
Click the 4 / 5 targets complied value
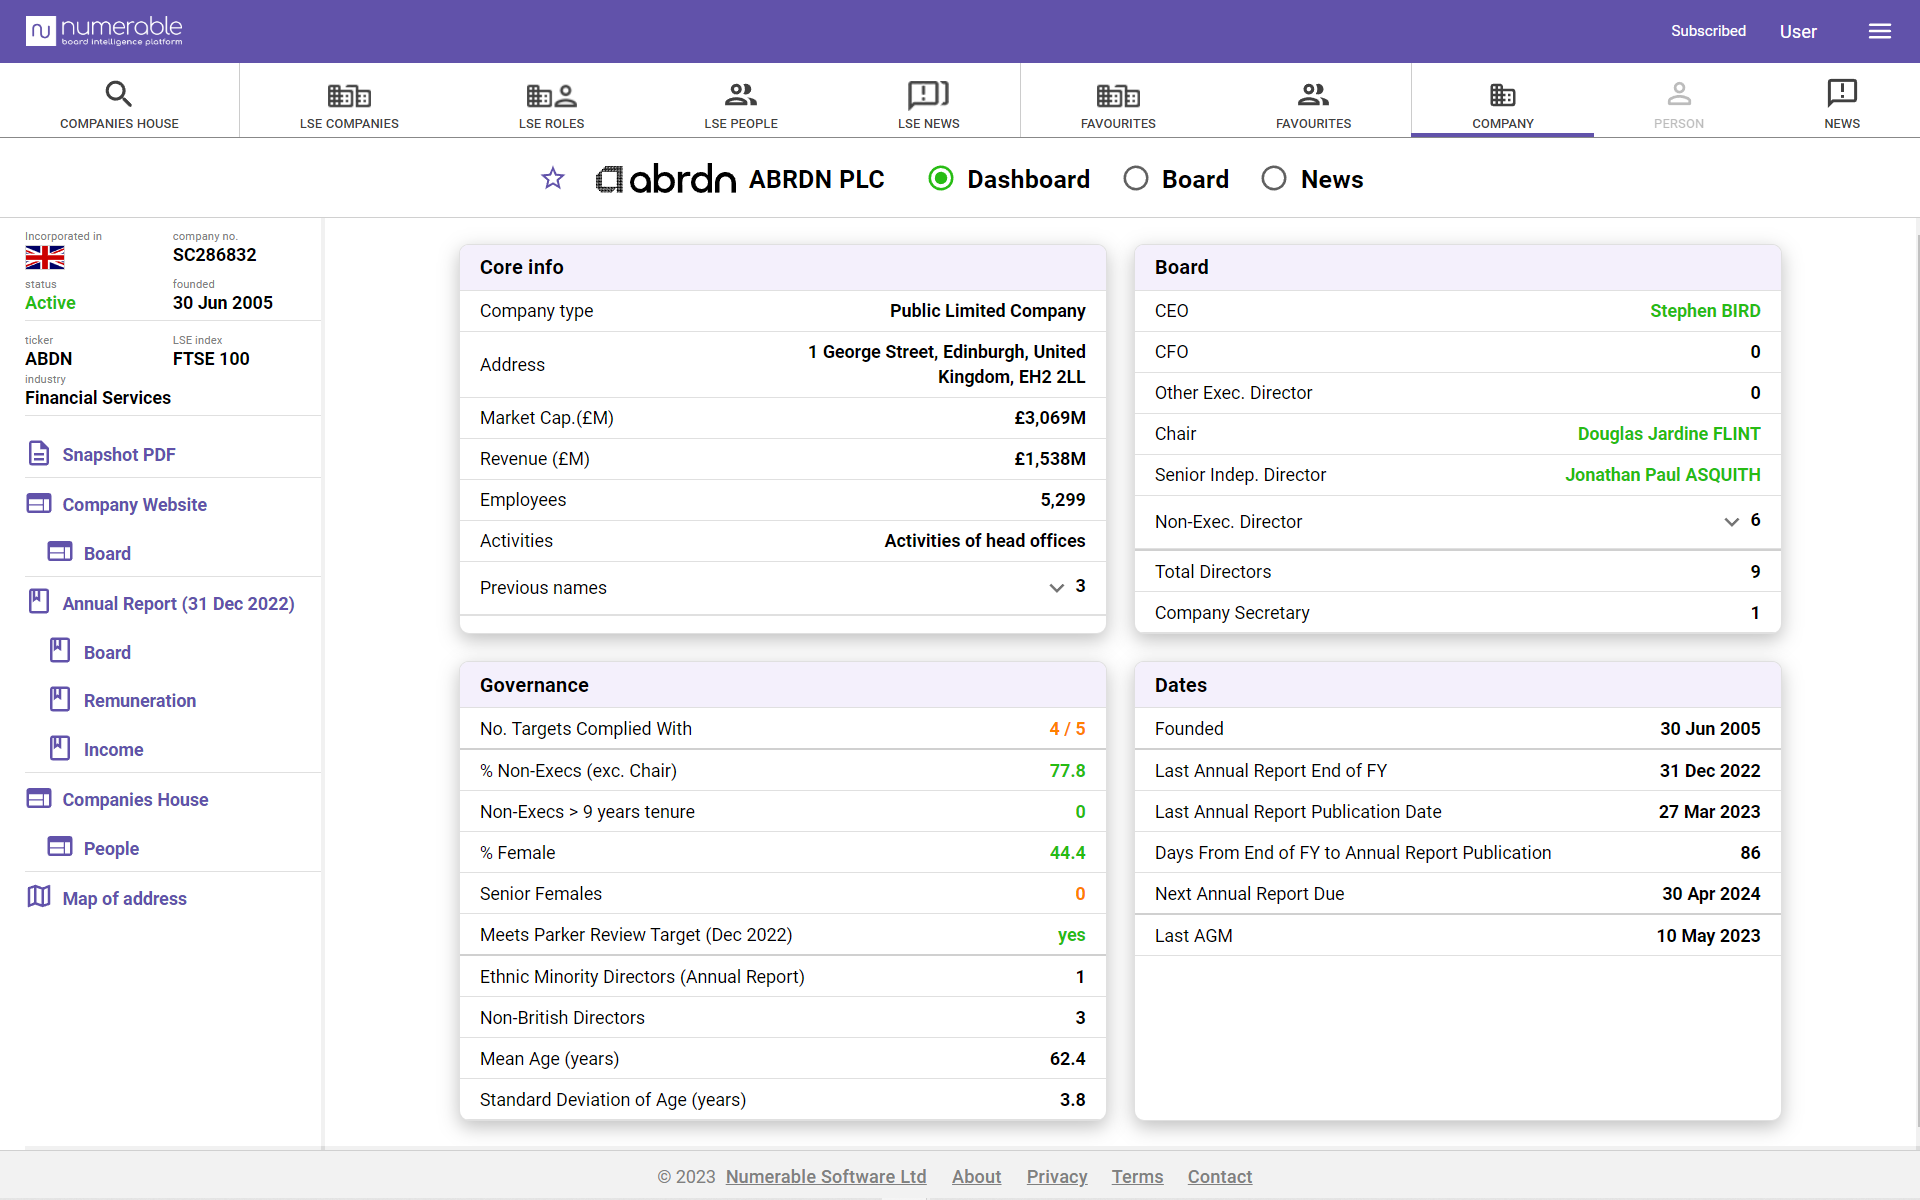pos(1067,729)
